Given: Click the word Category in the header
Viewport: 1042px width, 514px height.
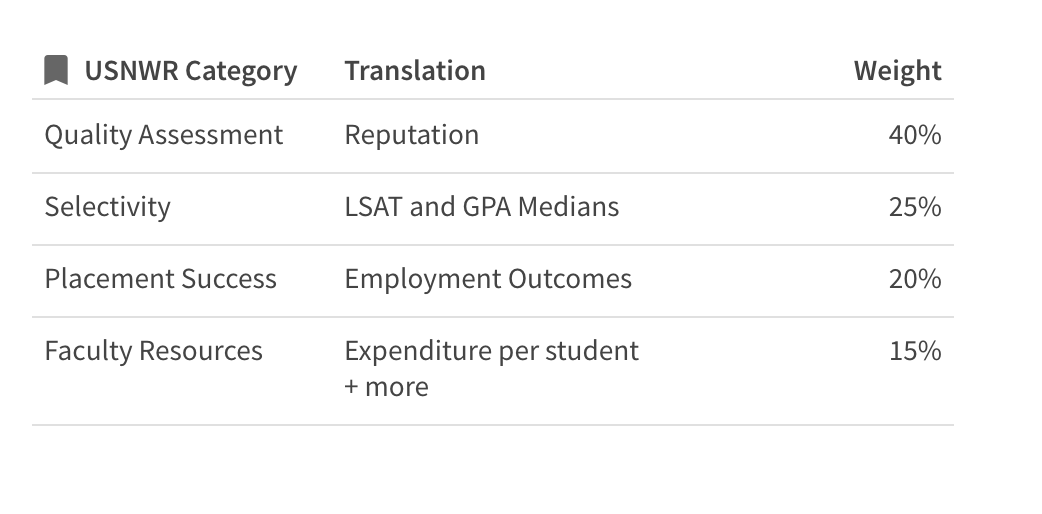Looking at the screenshot, I should (x=241, y=71).
